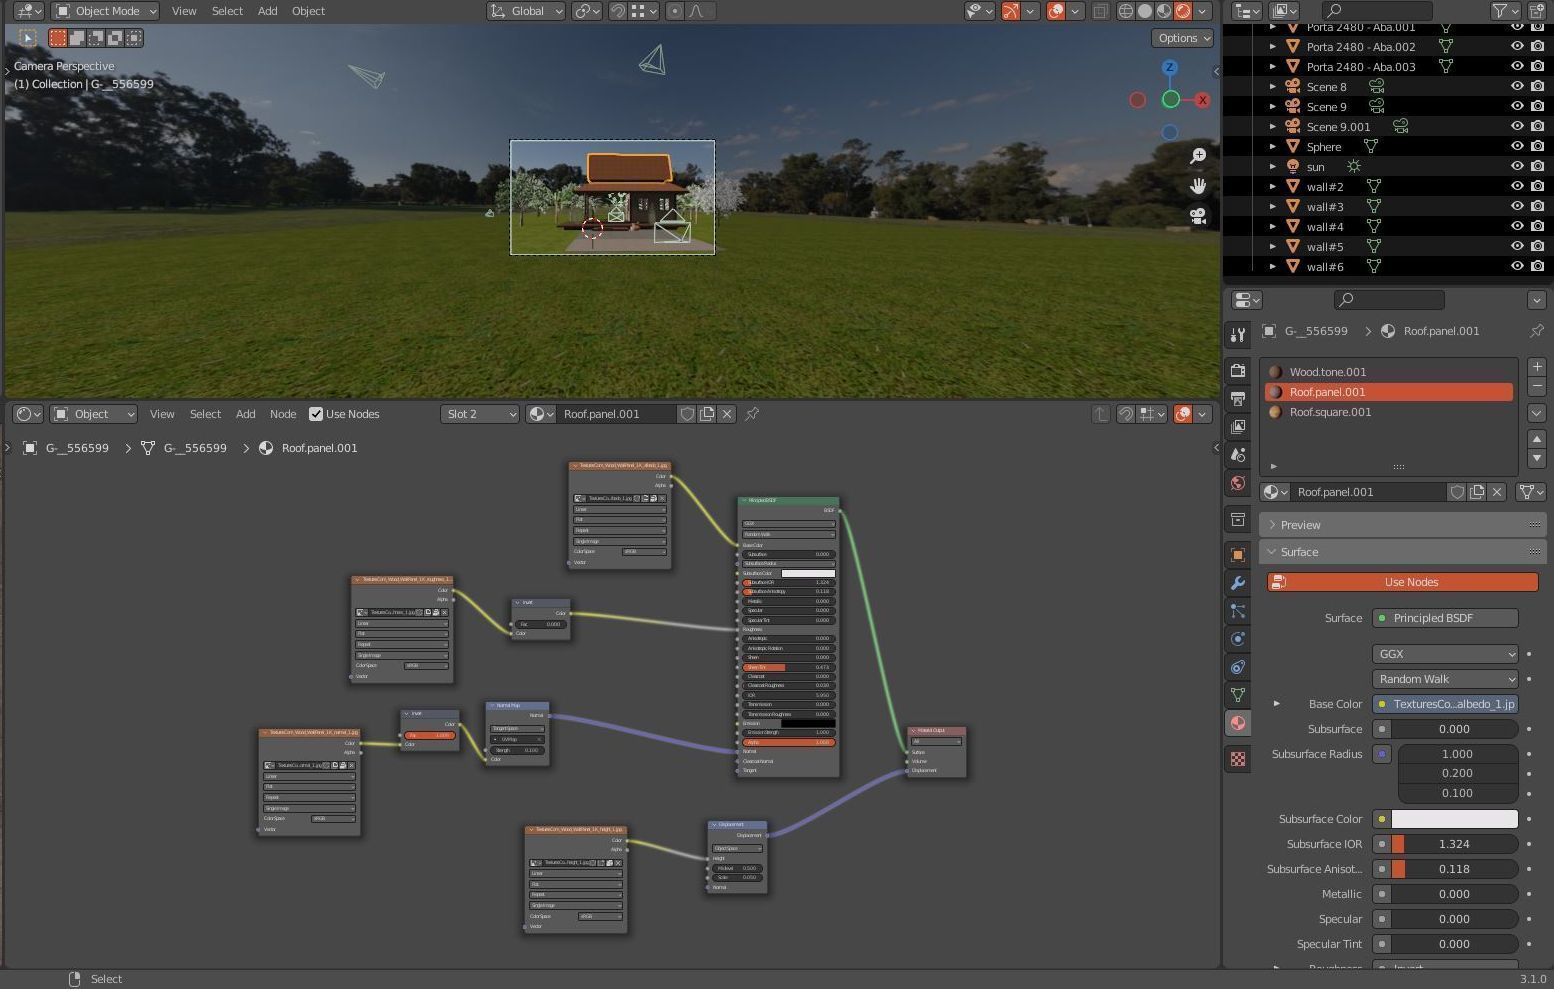
Task: Select the Wood.tone.001 material slot
Action: tap(1389, 372)
